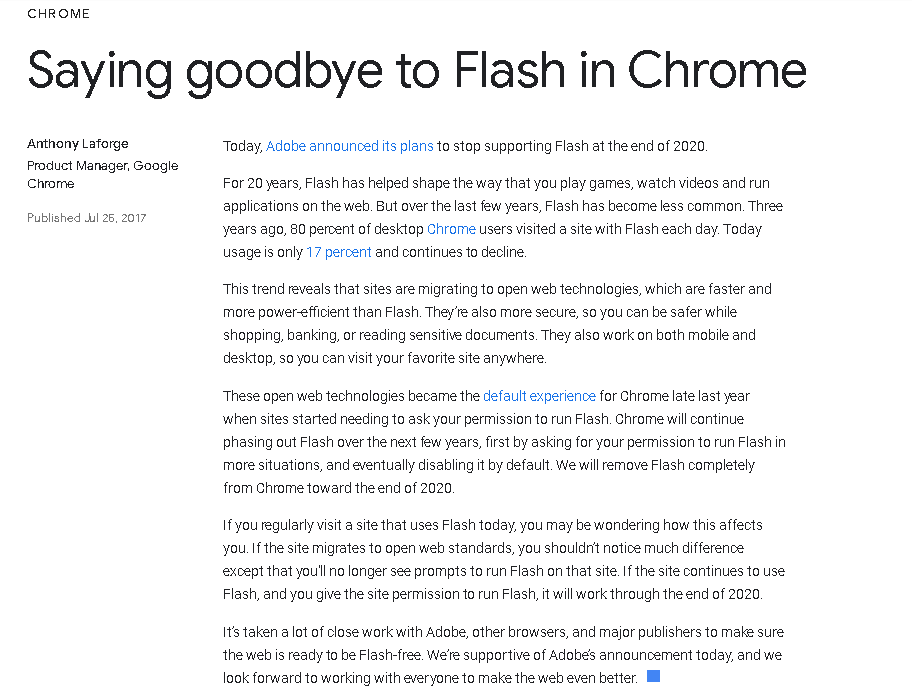Click the "Saying goodbye to Flash in Chrome" headline

point(416,70)
